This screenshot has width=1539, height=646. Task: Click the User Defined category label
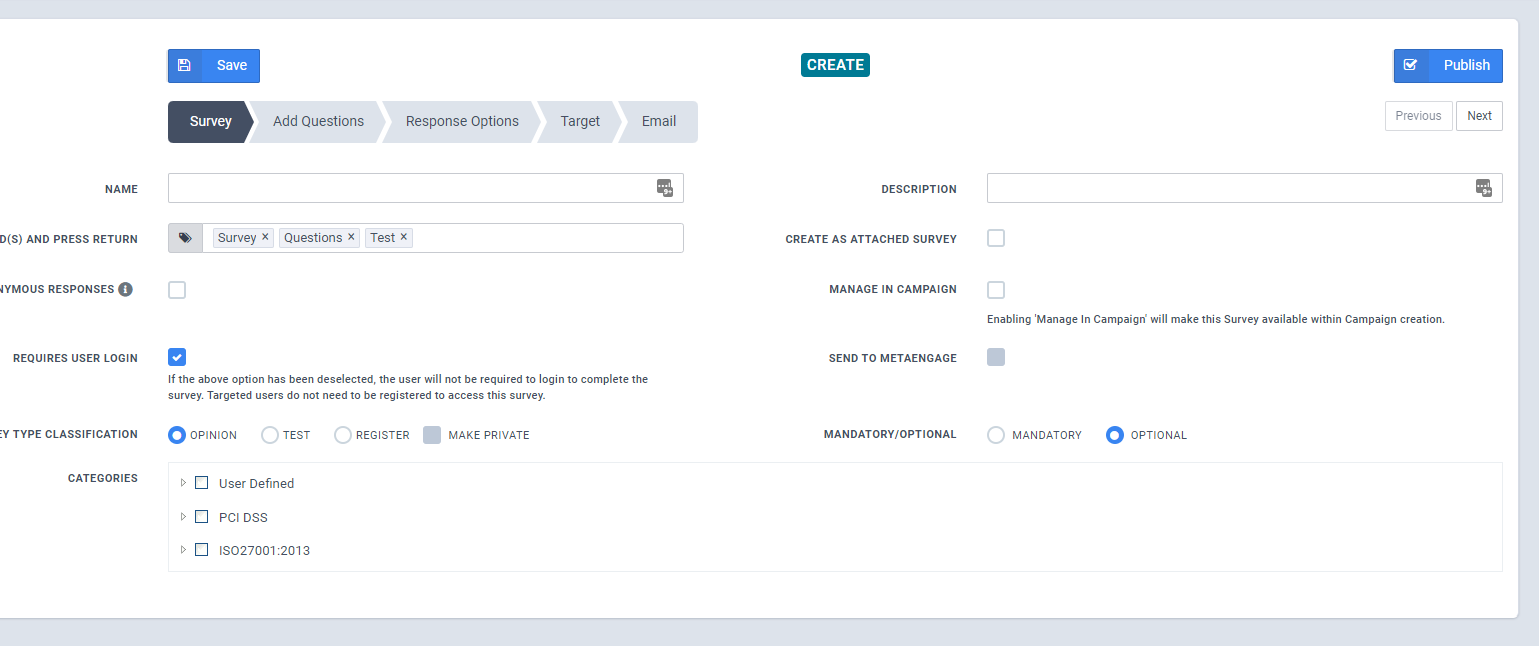click(x=256, y=483)
